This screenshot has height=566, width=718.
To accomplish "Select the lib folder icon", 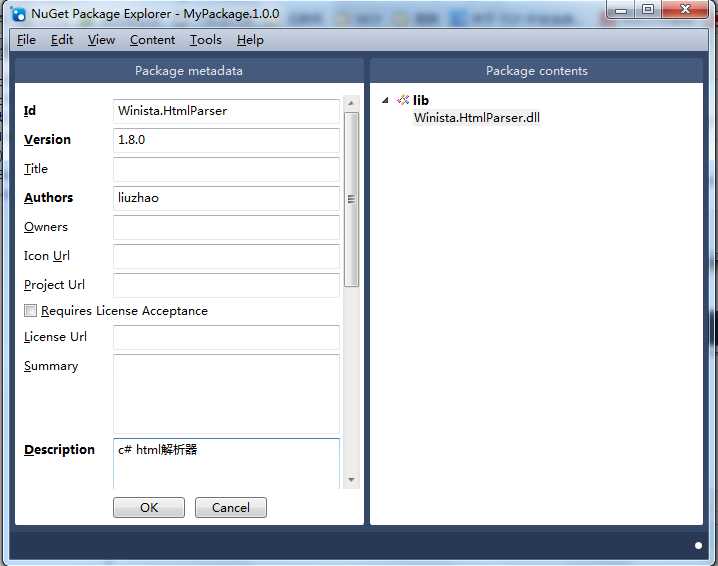I will 403,100.
